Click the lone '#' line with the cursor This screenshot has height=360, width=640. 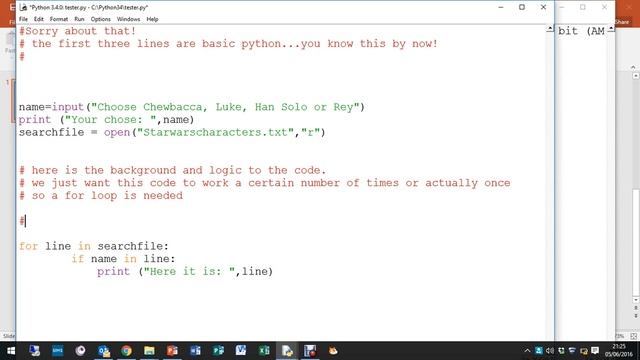(x=22, y=221)
